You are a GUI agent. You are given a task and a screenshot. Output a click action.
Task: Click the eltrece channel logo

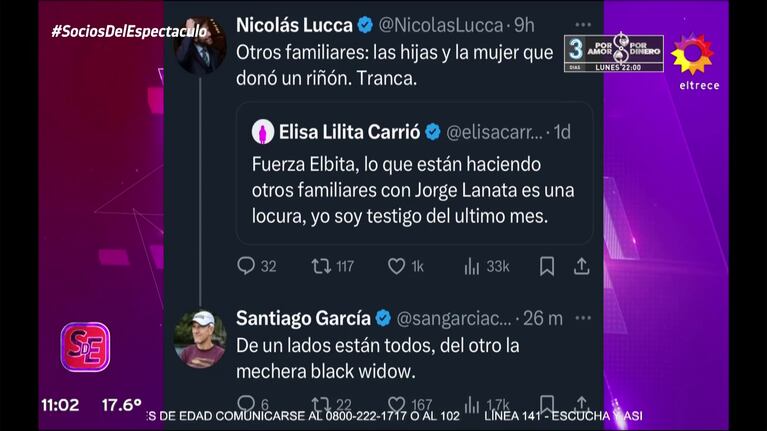pos(692,60)
